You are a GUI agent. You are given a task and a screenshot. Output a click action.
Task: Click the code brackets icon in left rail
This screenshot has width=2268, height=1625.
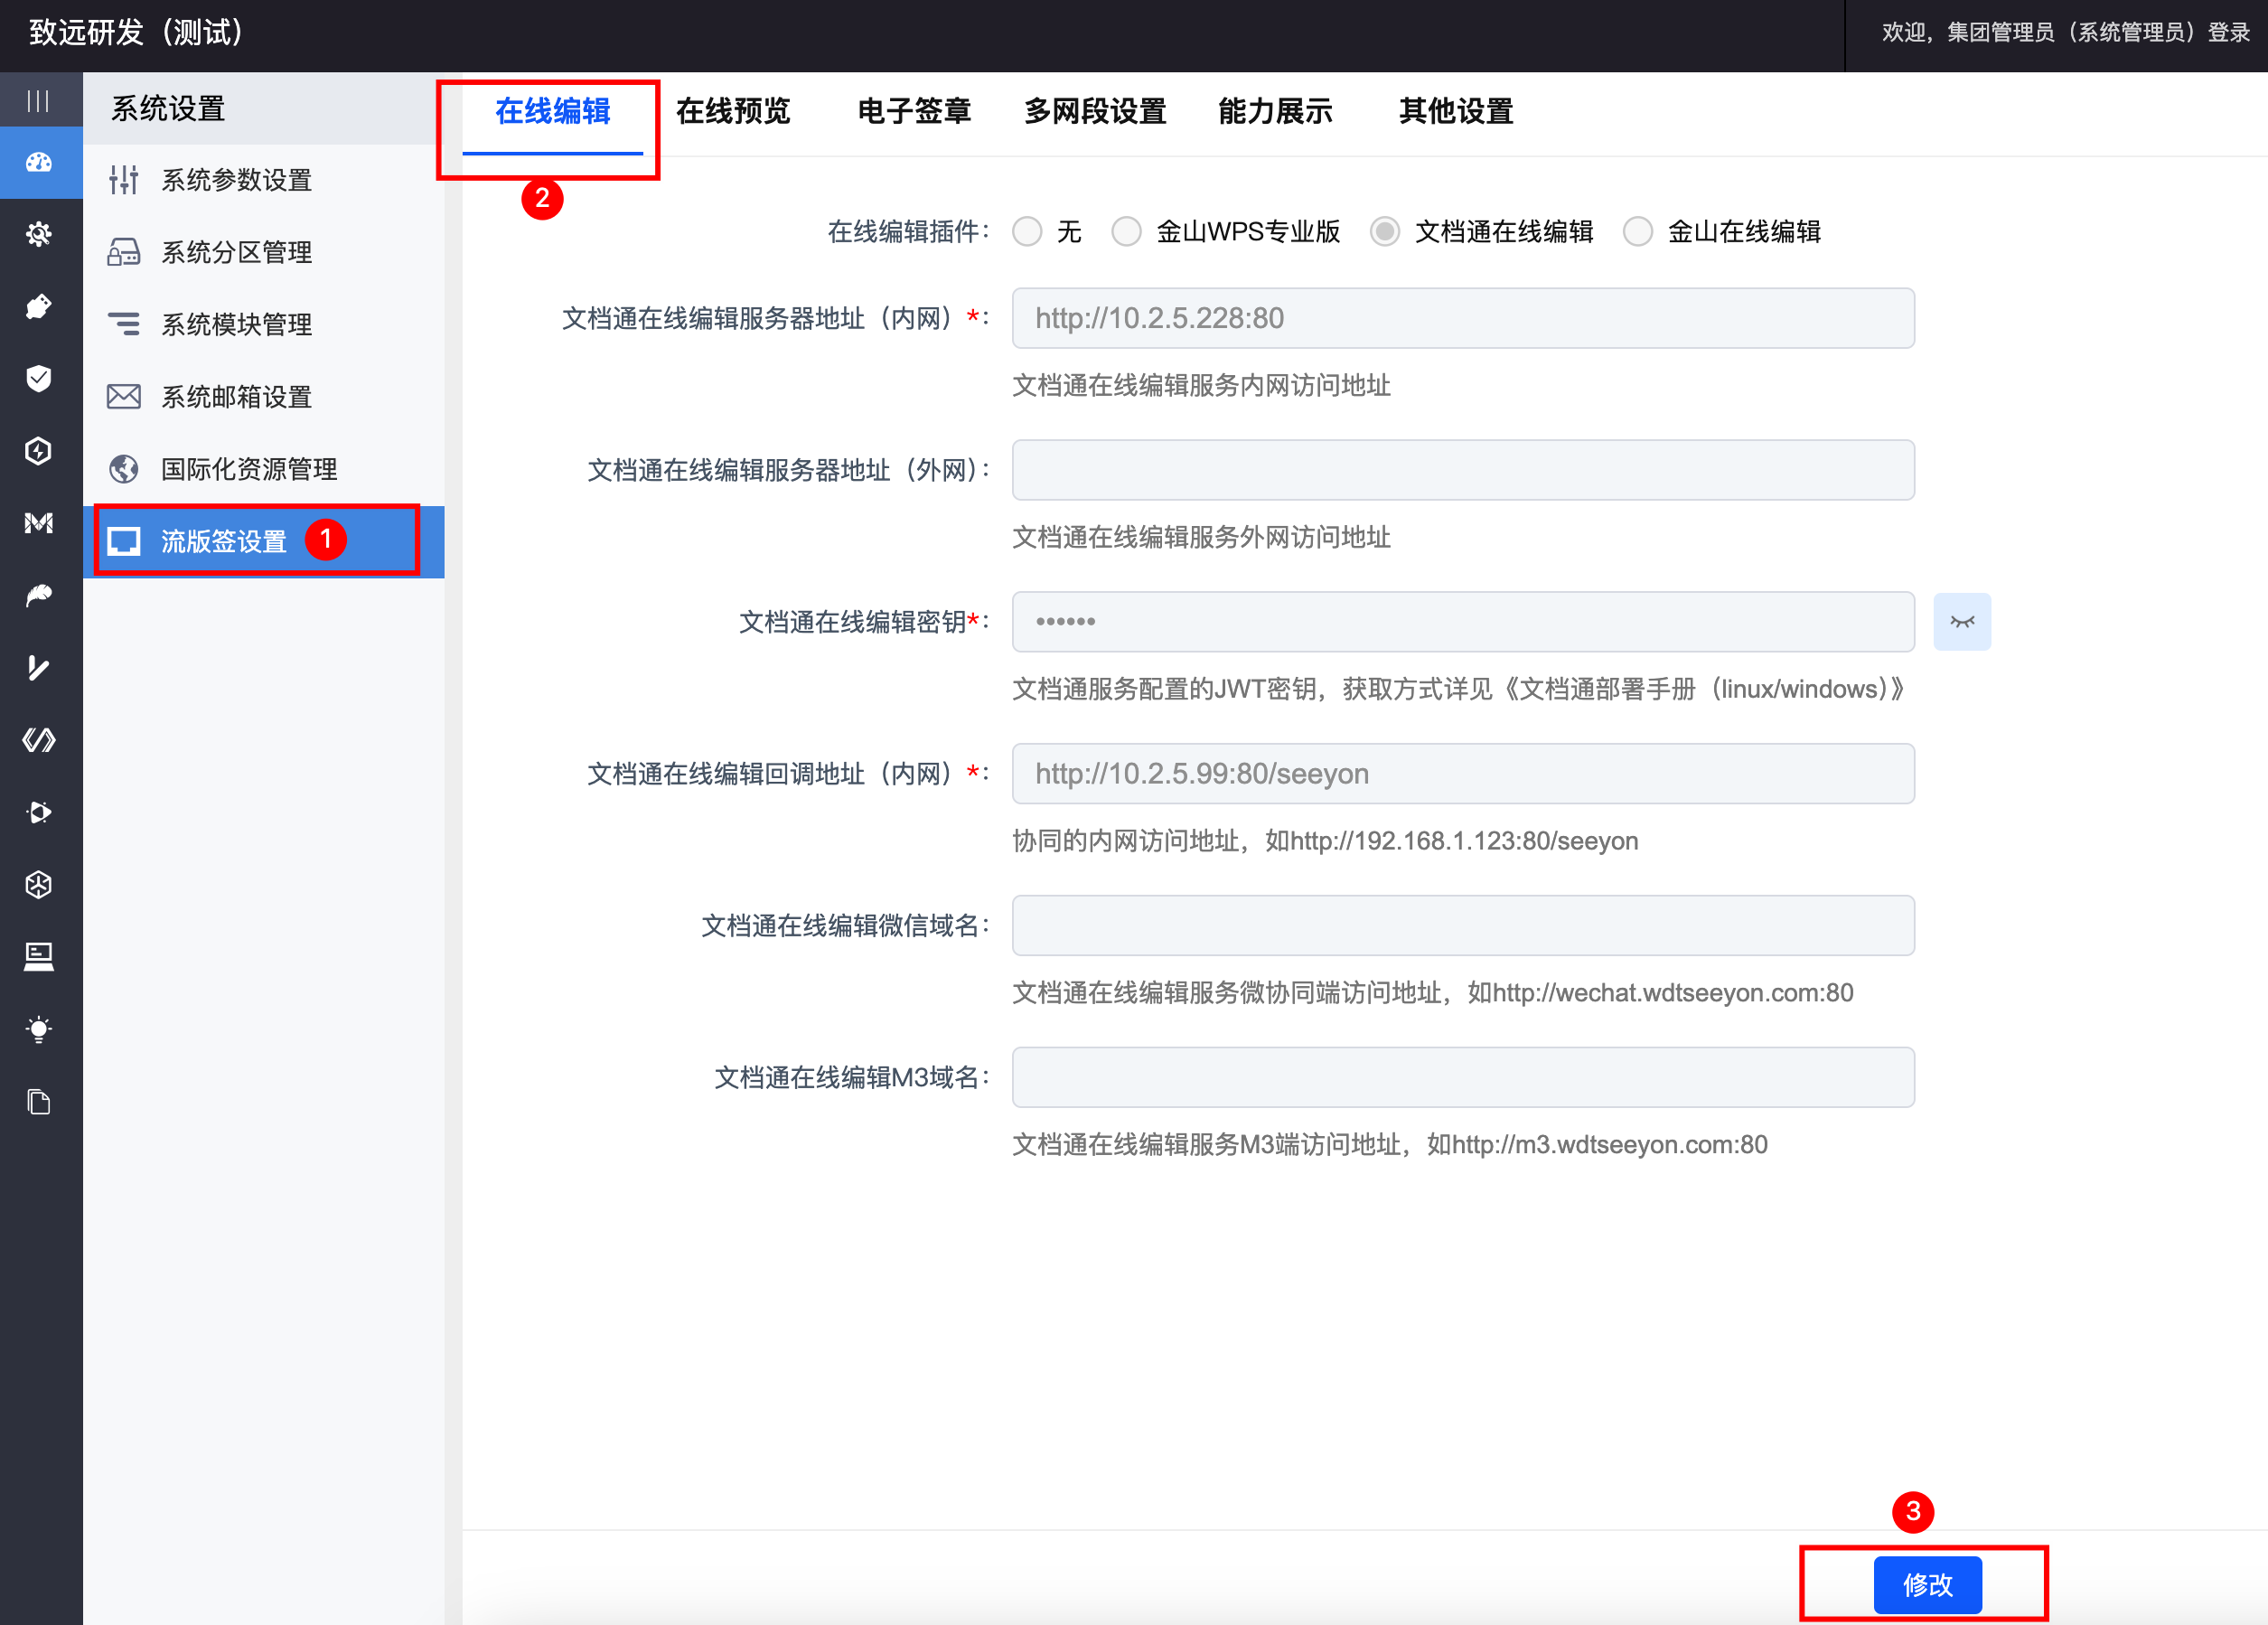39,740
